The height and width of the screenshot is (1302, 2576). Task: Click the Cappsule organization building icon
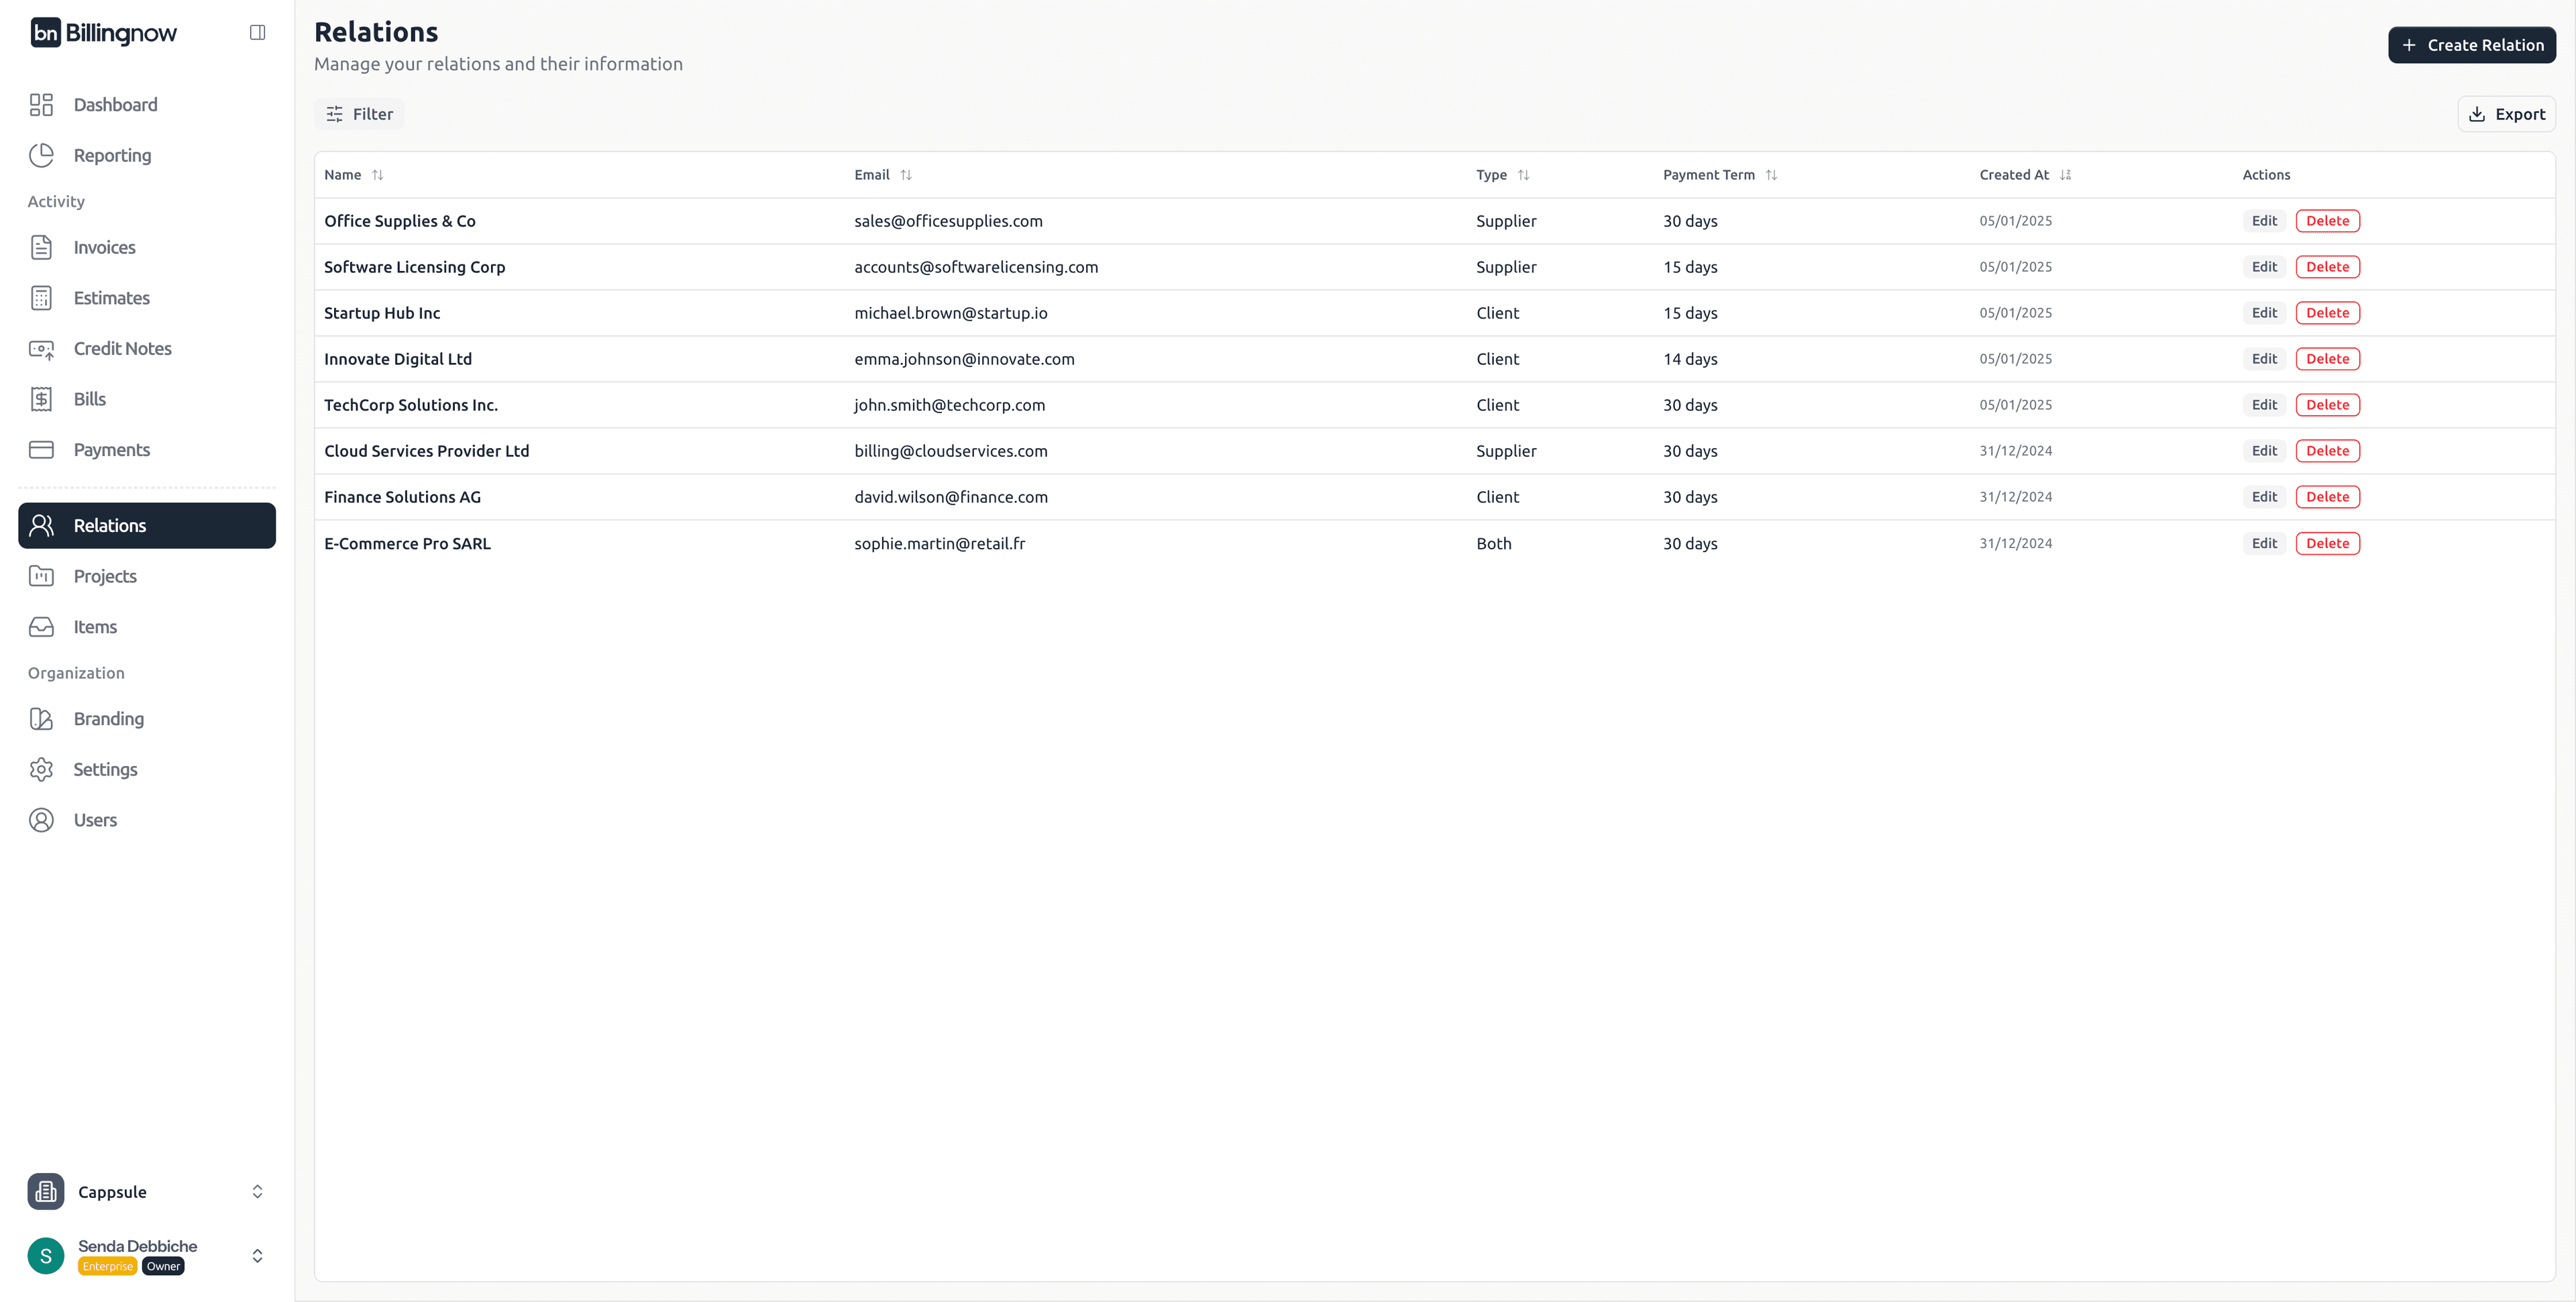pos(46,1191)
